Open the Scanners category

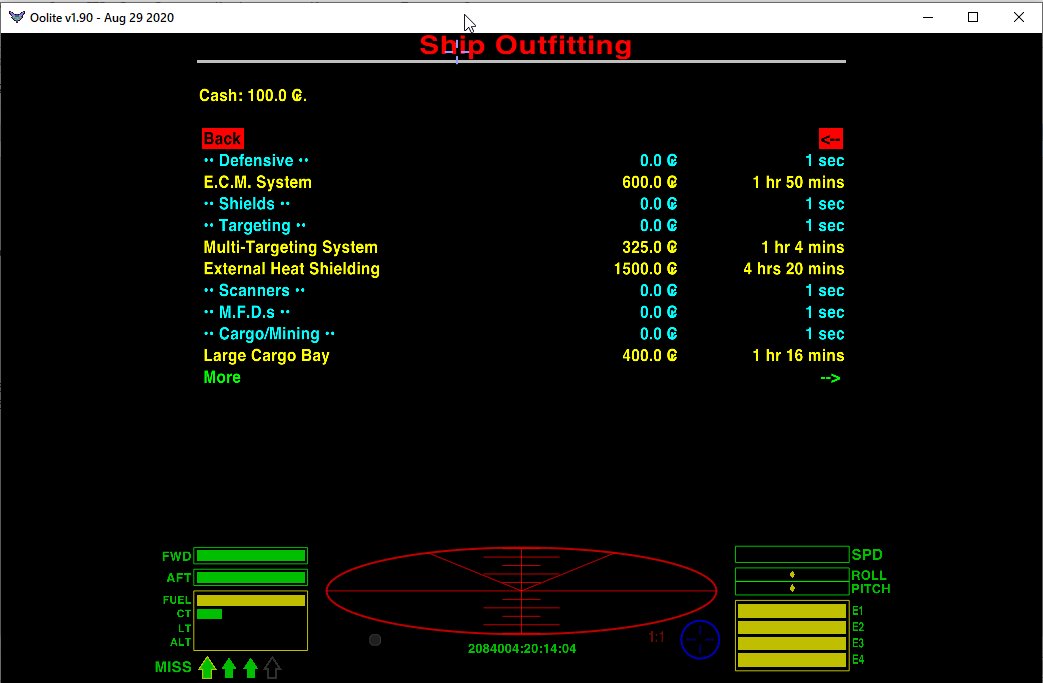254,291
